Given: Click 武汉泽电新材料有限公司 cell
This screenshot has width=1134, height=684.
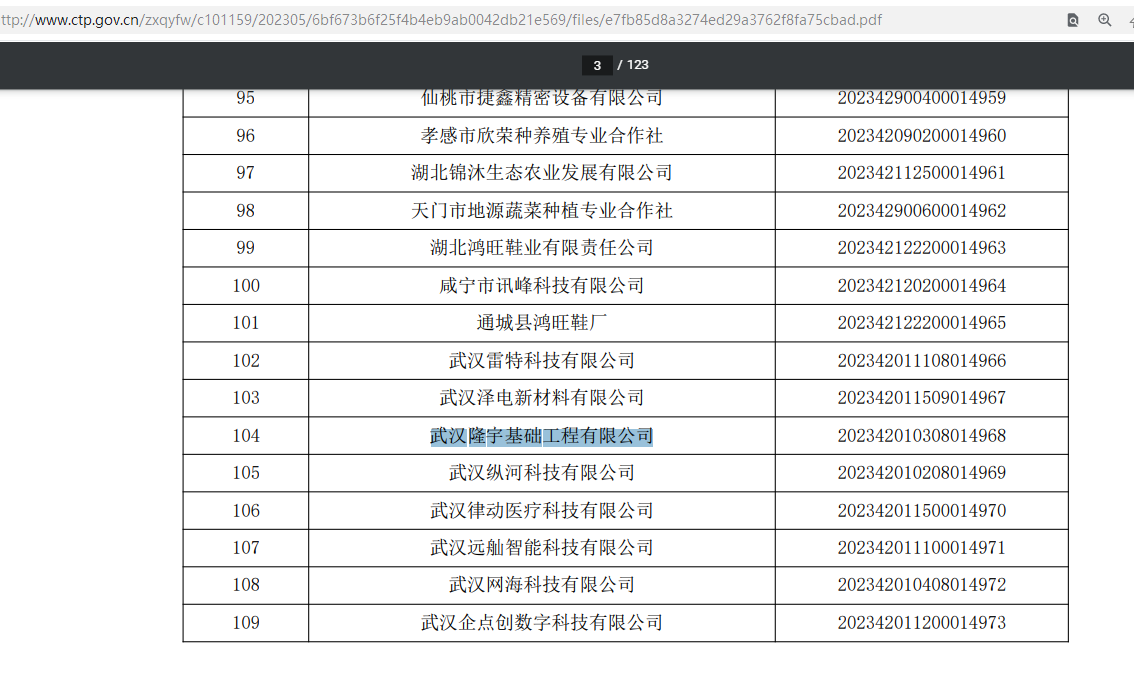Looking at the screenshot, I should coord(541,398).
